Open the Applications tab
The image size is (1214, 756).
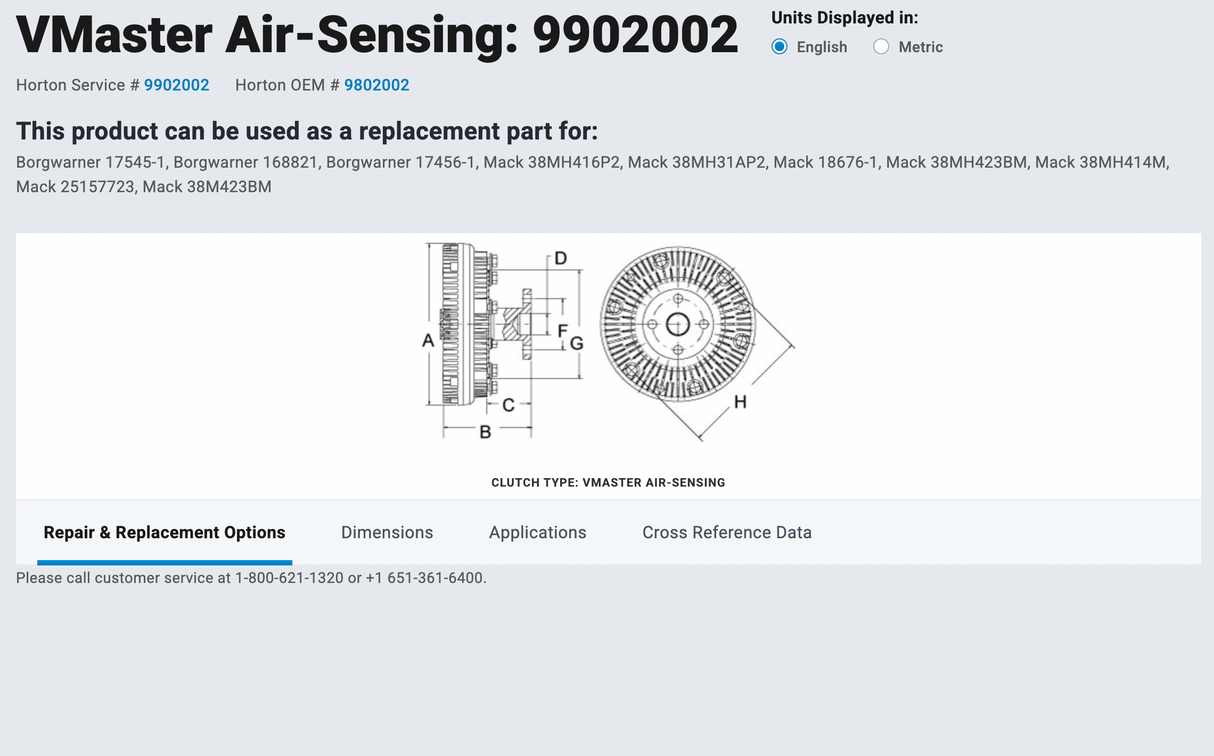(538, 532)
